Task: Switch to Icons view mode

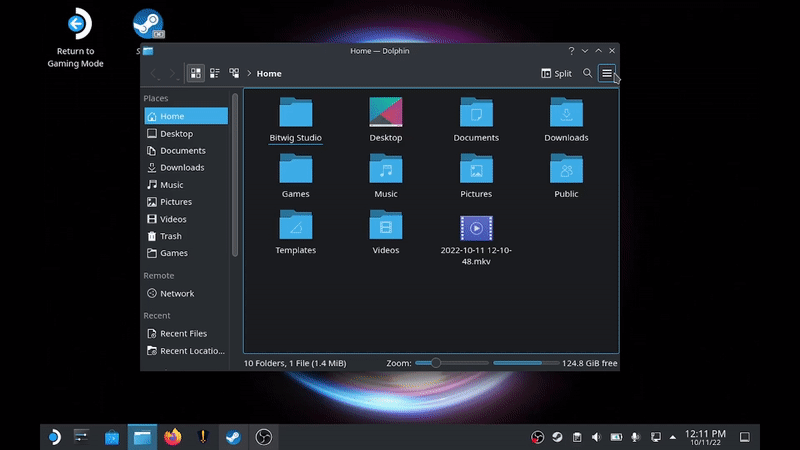Action: click(196, 73)
